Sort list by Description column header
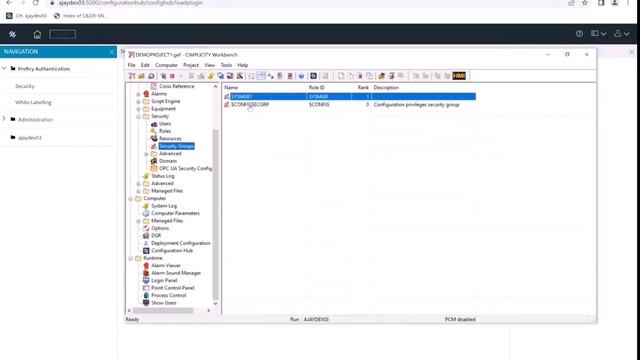This screenshot has height=360, width=640. [386, 88]
